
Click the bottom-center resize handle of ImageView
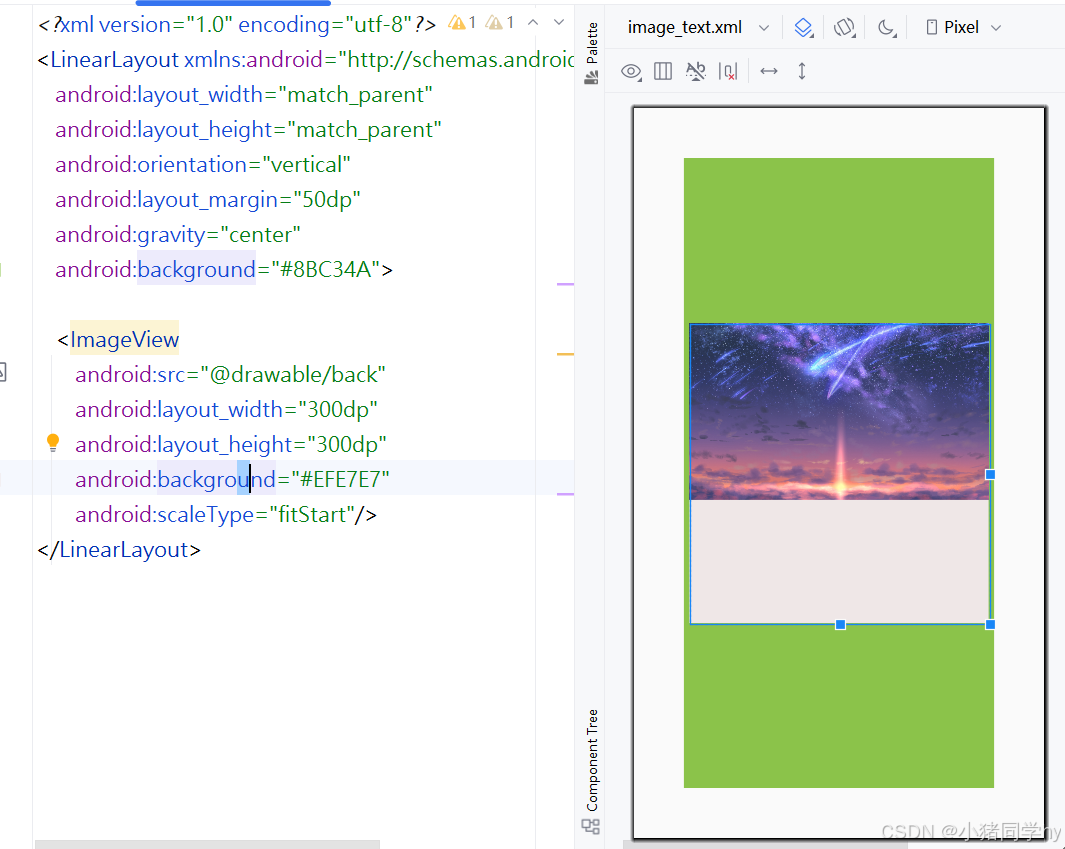840,624
